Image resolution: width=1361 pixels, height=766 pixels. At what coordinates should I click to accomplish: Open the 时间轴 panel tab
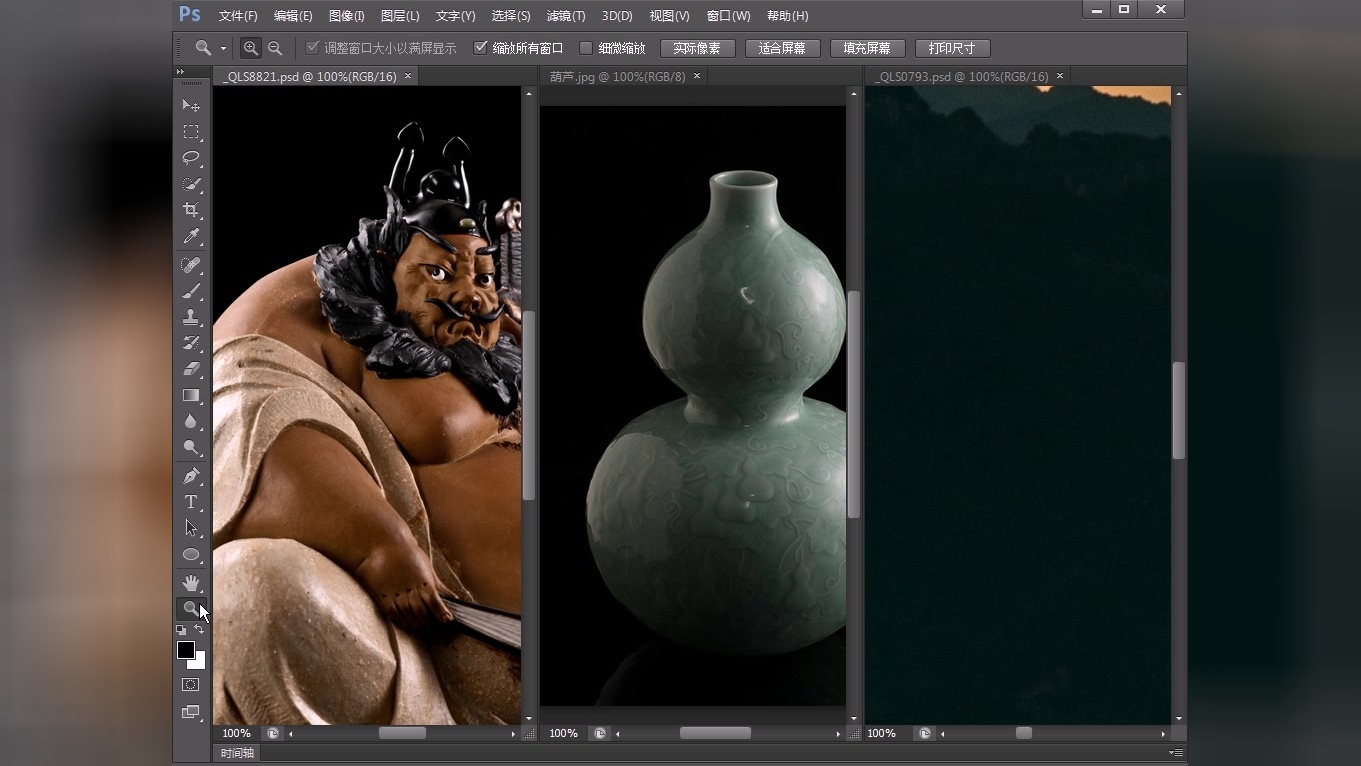[237, 753]
